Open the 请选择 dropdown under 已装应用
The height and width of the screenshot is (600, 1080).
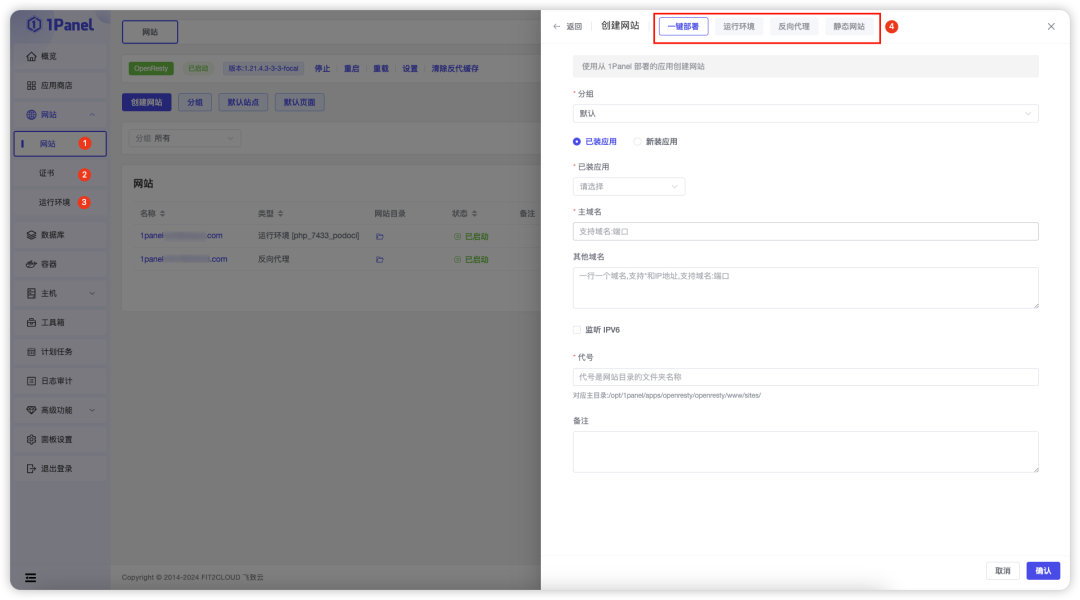[628, 186]
